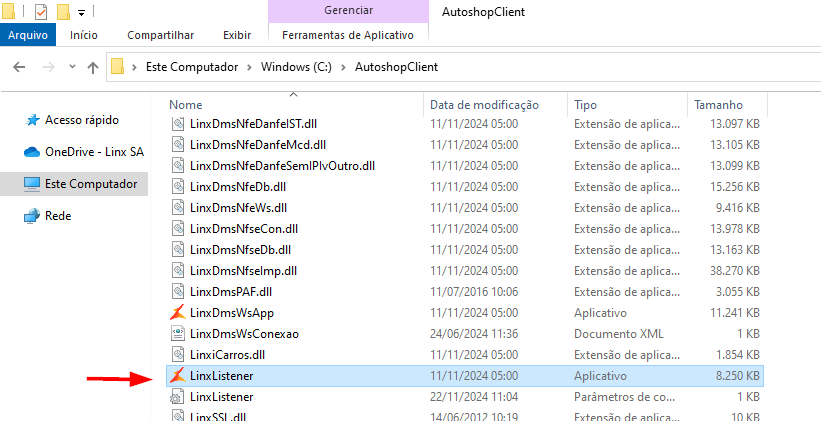
Task: Open the Compartilhar ribbon tab
Action: click(161, 35)
